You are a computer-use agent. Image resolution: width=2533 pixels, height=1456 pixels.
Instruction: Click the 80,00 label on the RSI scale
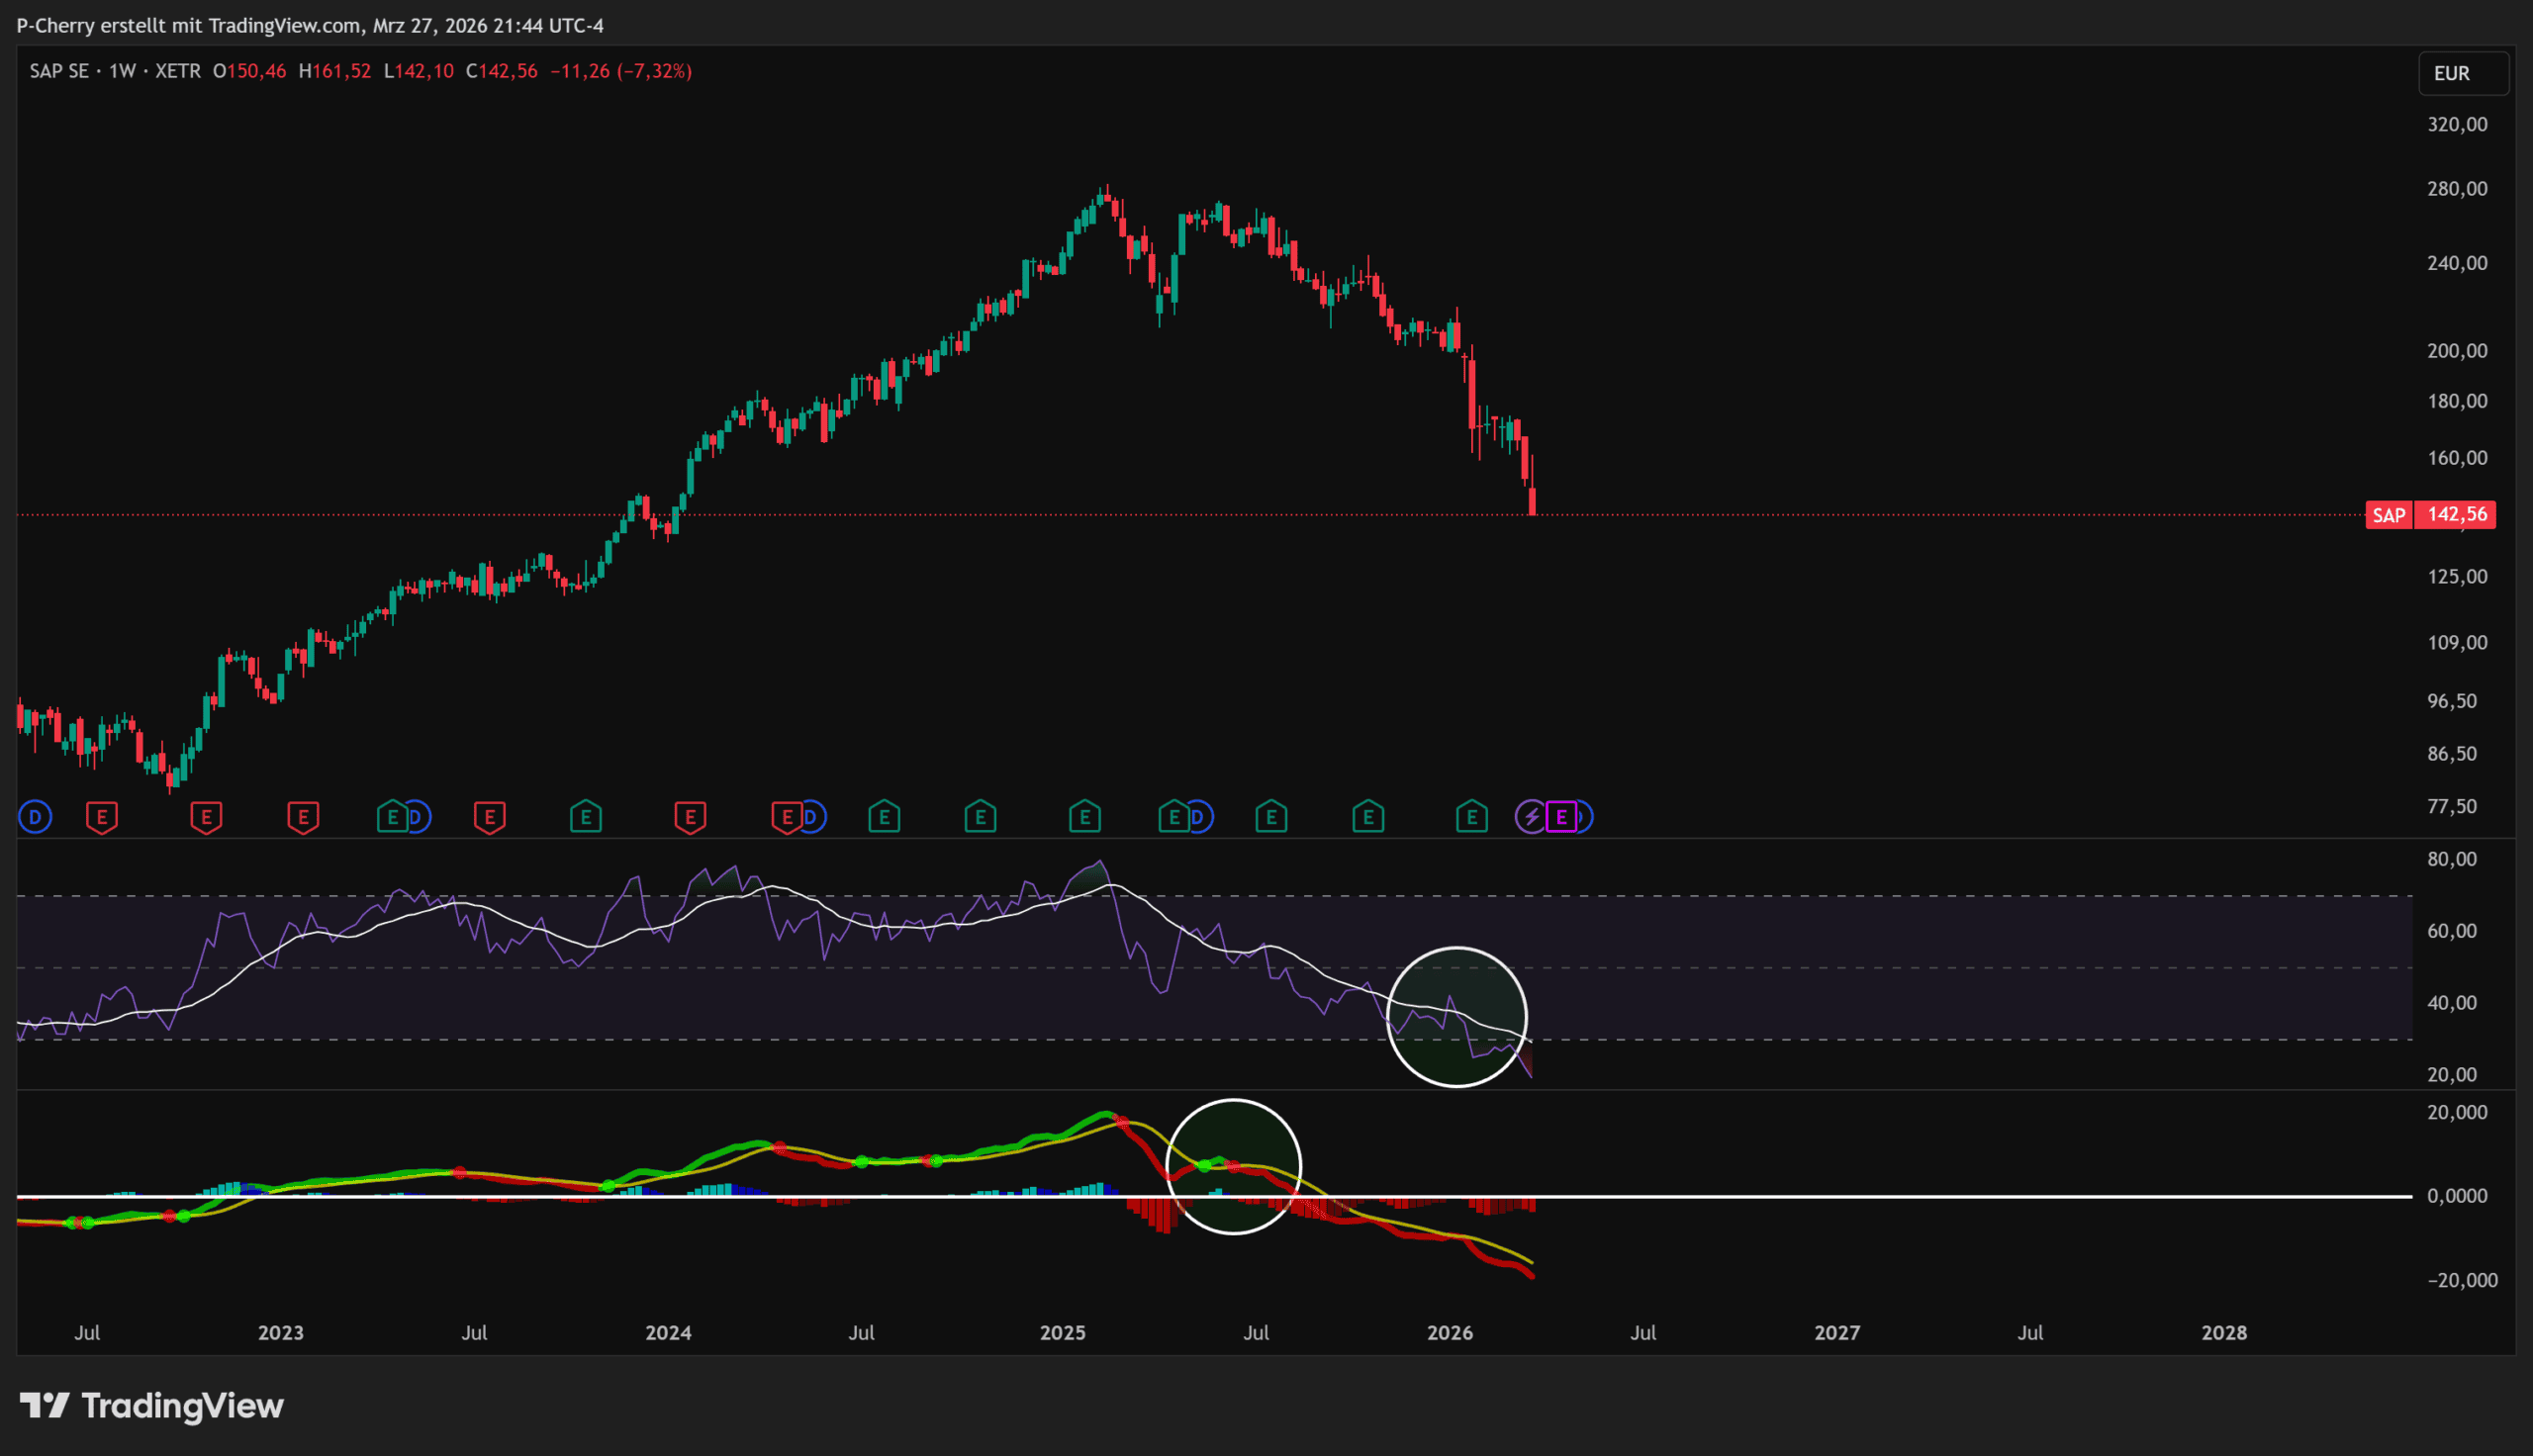[2451, 859]
